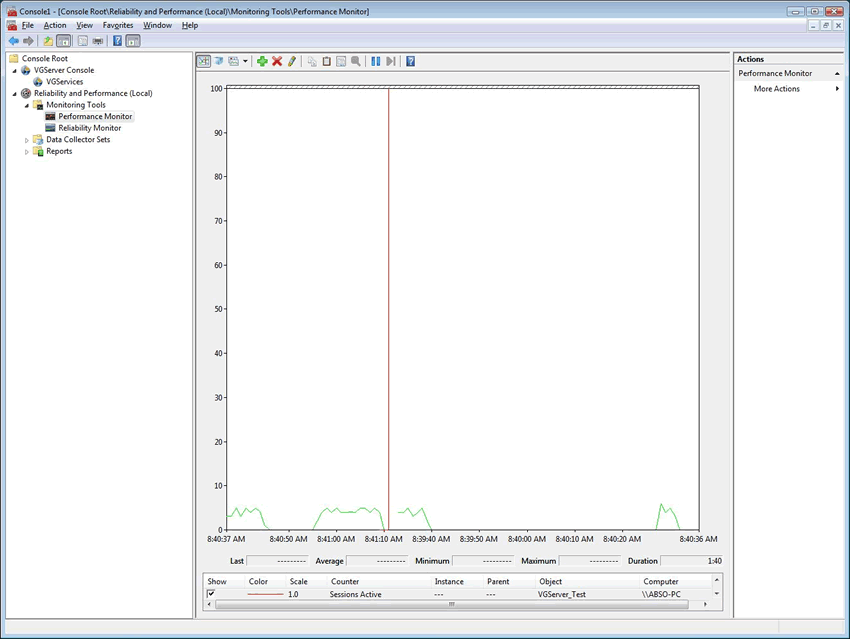Collapse the Monitoring Tools tree node
The height and width of the screenshot is (639, 850).
click(x=27, y=105)
